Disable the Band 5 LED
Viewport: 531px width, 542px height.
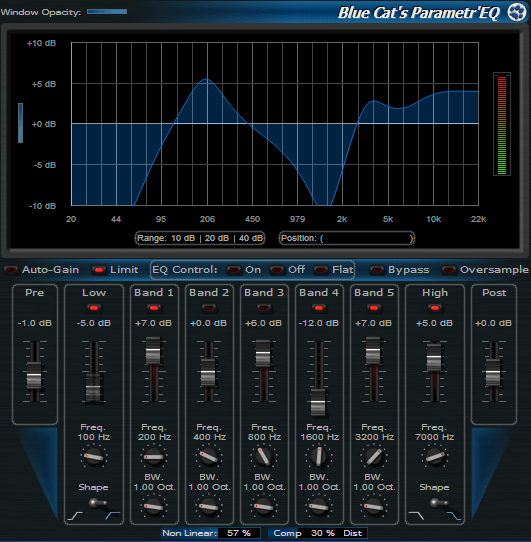[x=373, y=307]
